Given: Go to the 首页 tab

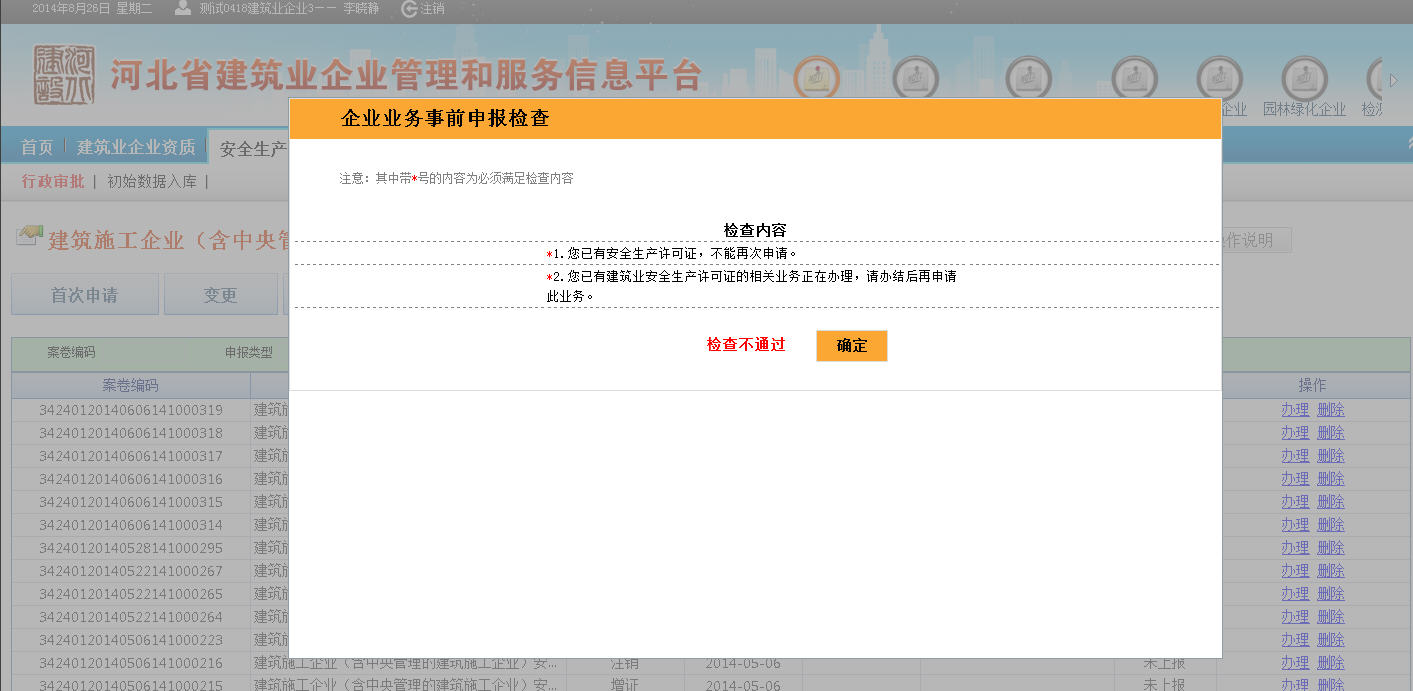Looking at the screenshot, I should pos(37,147).
